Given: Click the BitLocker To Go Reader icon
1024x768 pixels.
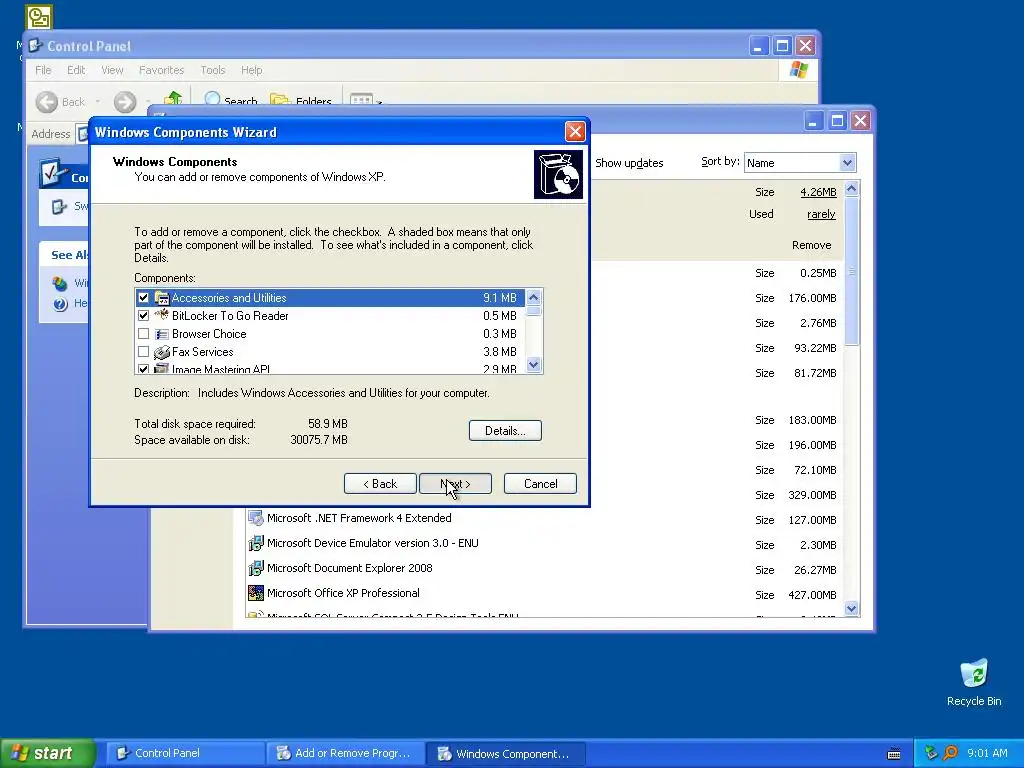Looking at the screenshot, I should pos(161,315).
